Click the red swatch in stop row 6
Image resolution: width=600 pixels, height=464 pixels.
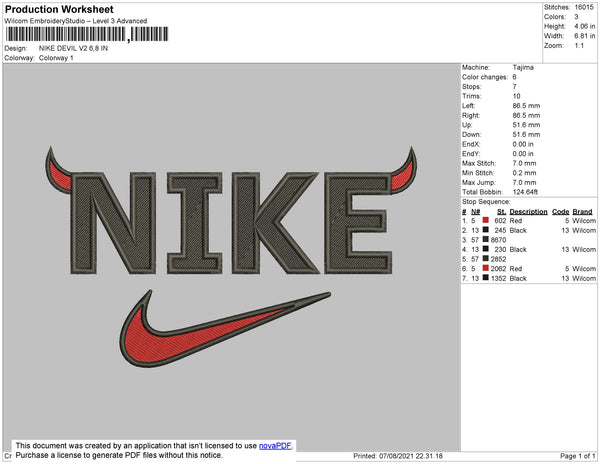(486, 268)
